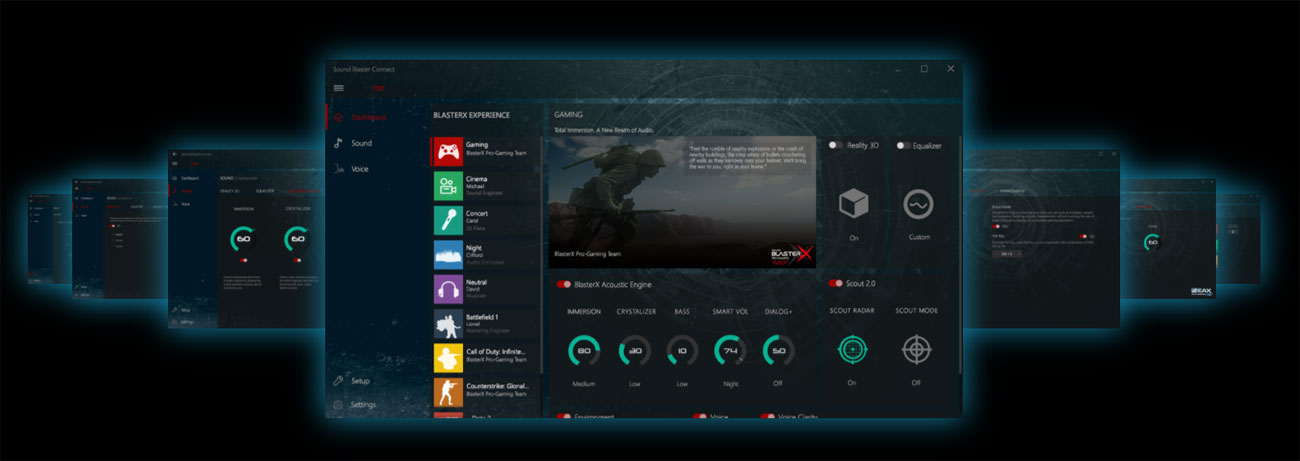
Task: Adjust the Immersion dial showing 80
Action: [x=584, y=350]
